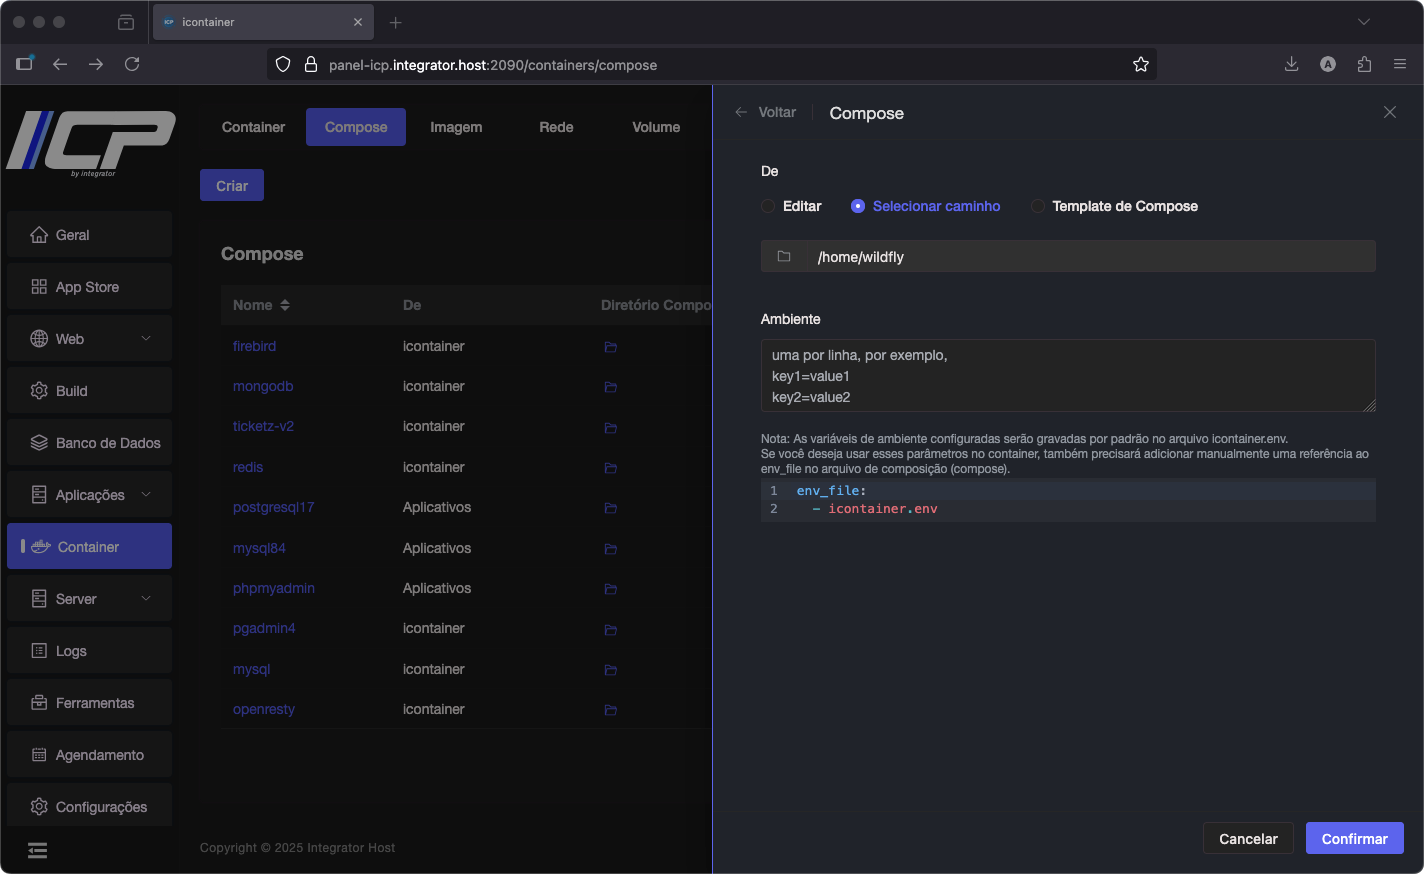Screen dimensions: 1424x874
Task: Bookmark the page with the star icon
Action: [x=1140, y=65]
